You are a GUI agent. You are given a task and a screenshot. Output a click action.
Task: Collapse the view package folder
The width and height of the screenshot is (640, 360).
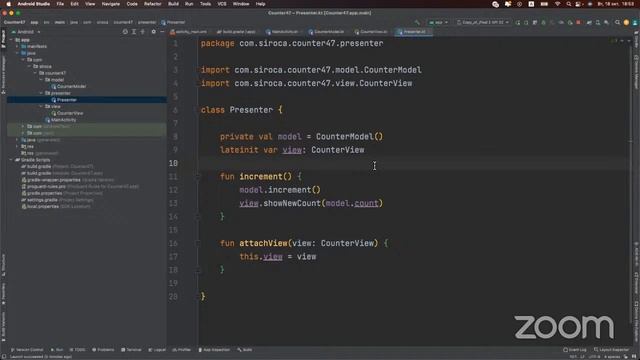point(41,107)
